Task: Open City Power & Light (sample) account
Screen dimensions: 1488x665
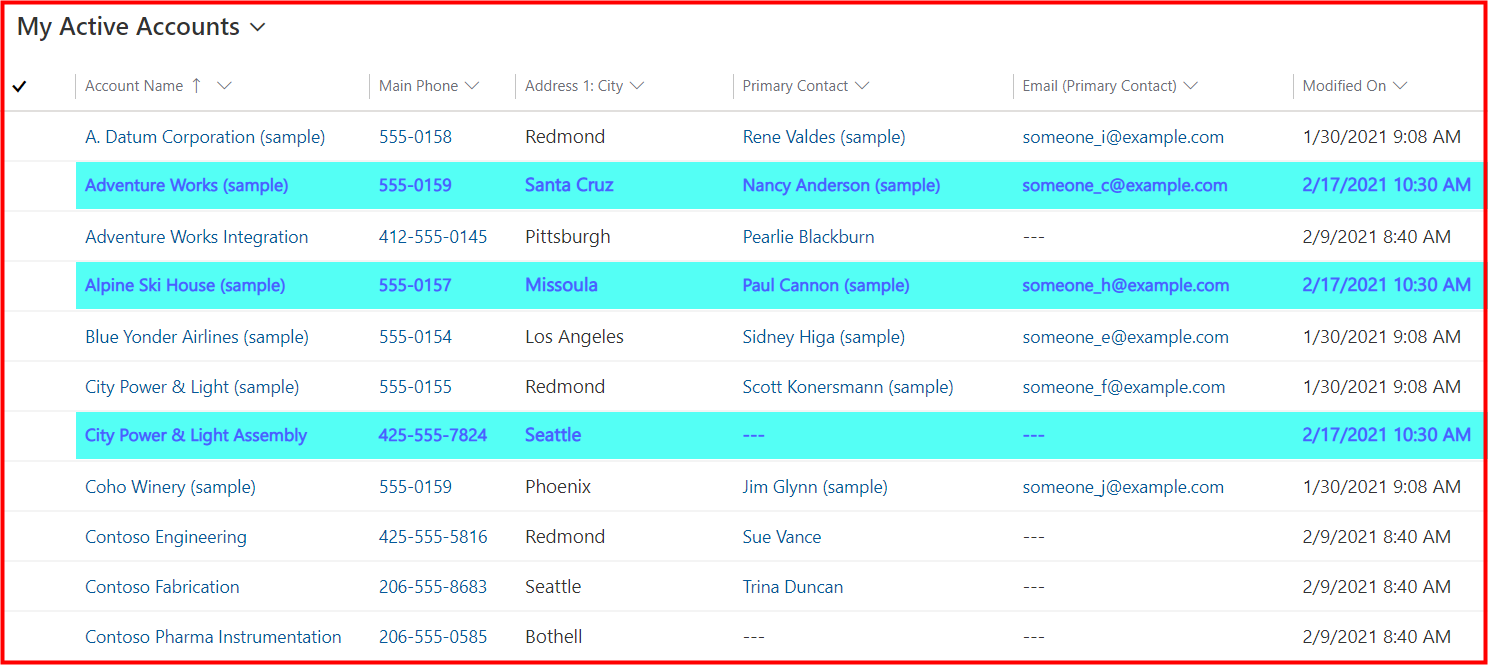Action: 192,387
